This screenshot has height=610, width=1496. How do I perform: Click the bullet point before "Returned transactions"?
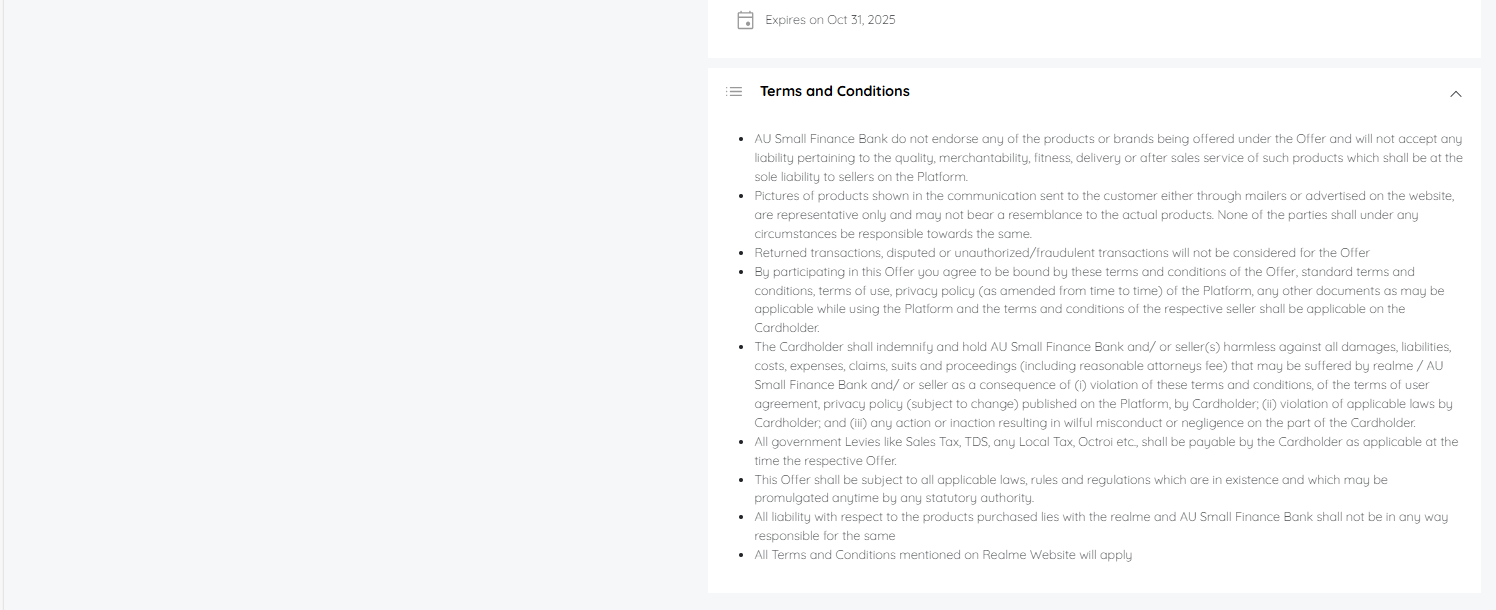click(x=740, y=253)
